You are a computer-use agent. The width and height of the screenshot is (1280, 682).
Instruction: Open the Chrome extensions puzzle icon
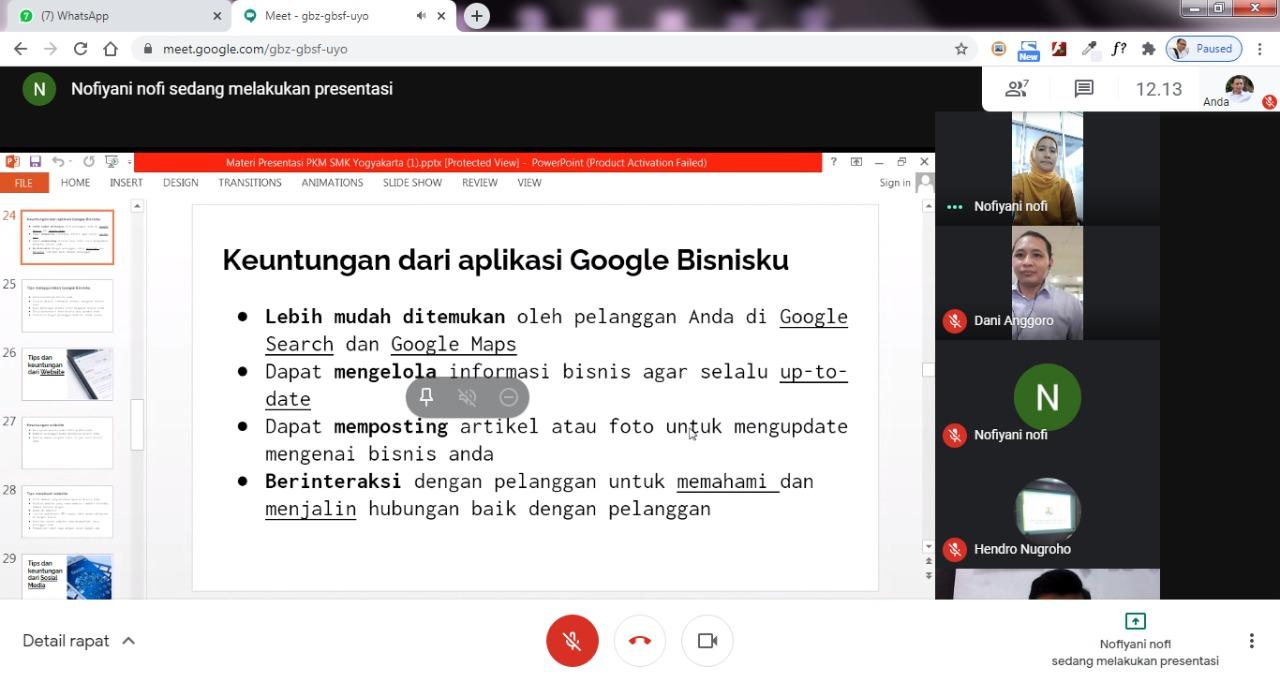coord(1148,49)
